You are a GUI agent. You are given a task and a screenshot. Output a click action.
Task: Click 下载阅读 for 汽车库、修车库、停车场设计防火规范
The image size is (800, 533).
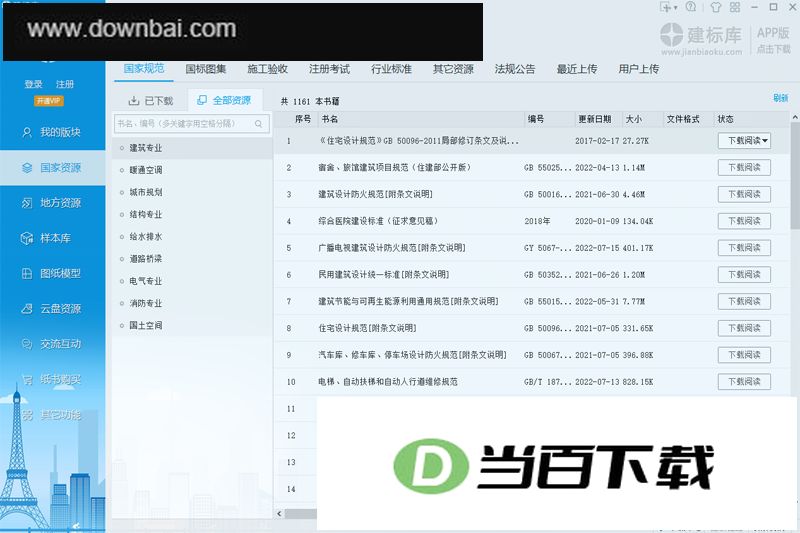pos(744,355)
